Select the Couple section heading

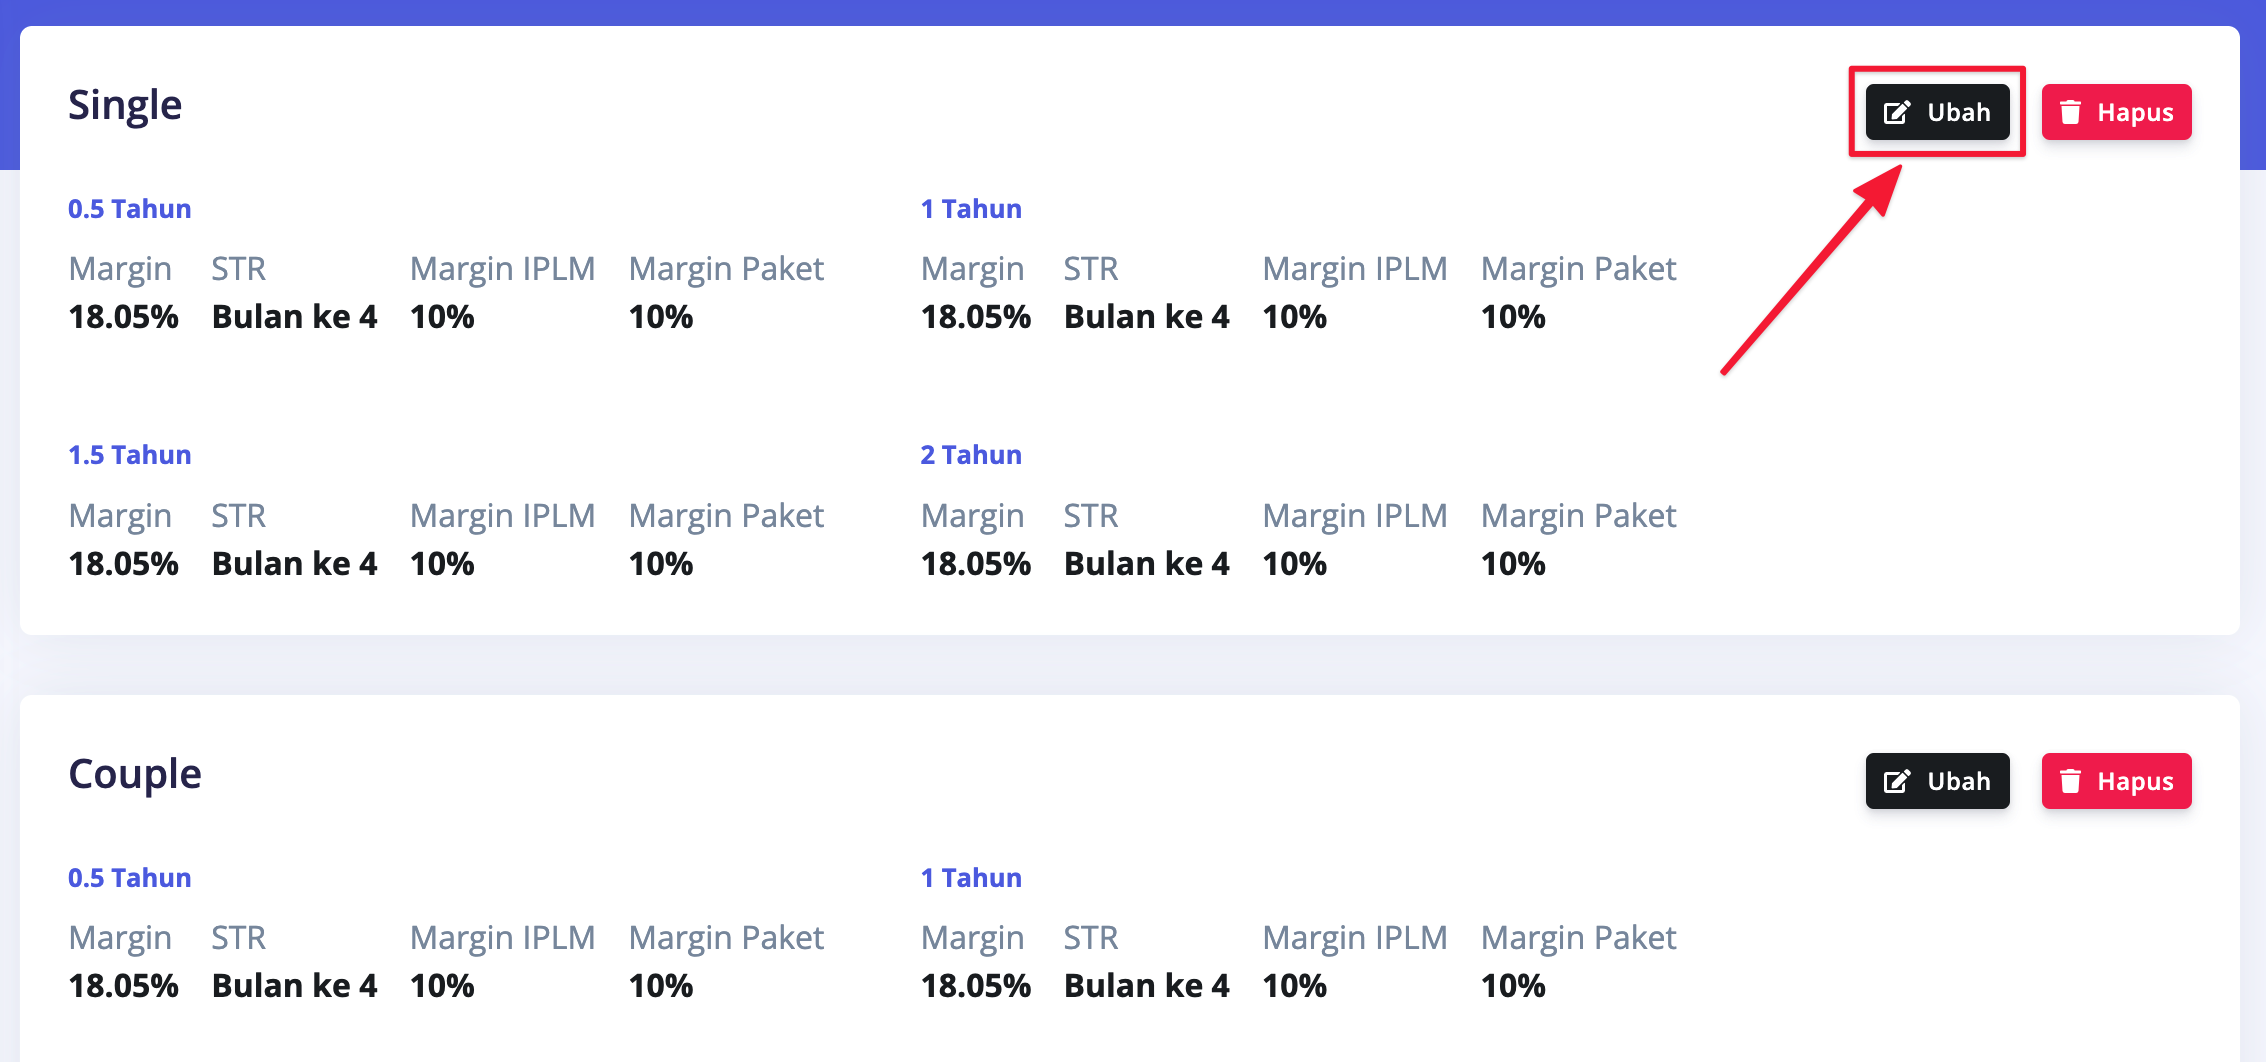pyautogui.click(x=135, y=774)
